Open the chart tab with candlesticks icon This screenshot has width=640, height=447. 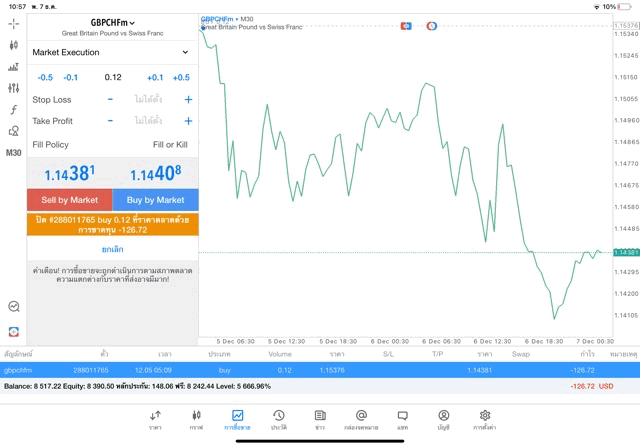click(x=196, y=420)
